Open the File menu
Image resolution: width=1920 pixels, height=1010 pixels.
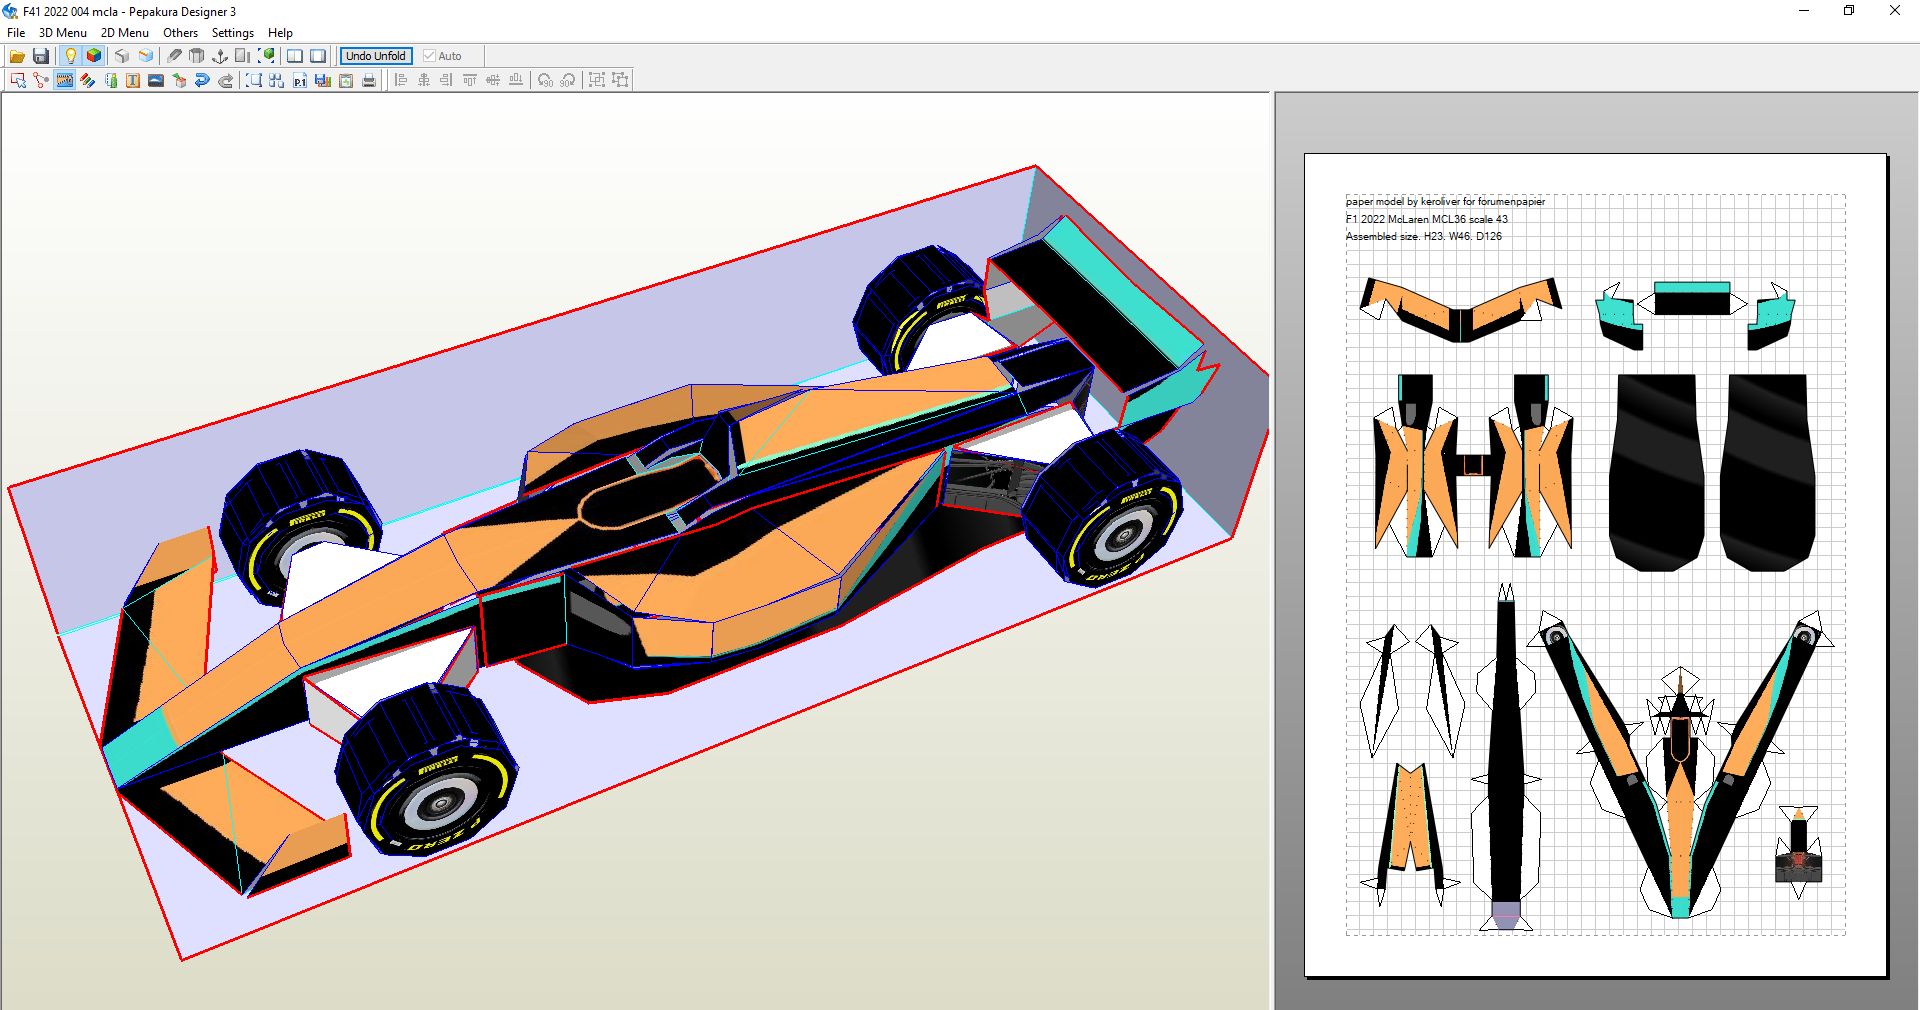coord(16,33)
